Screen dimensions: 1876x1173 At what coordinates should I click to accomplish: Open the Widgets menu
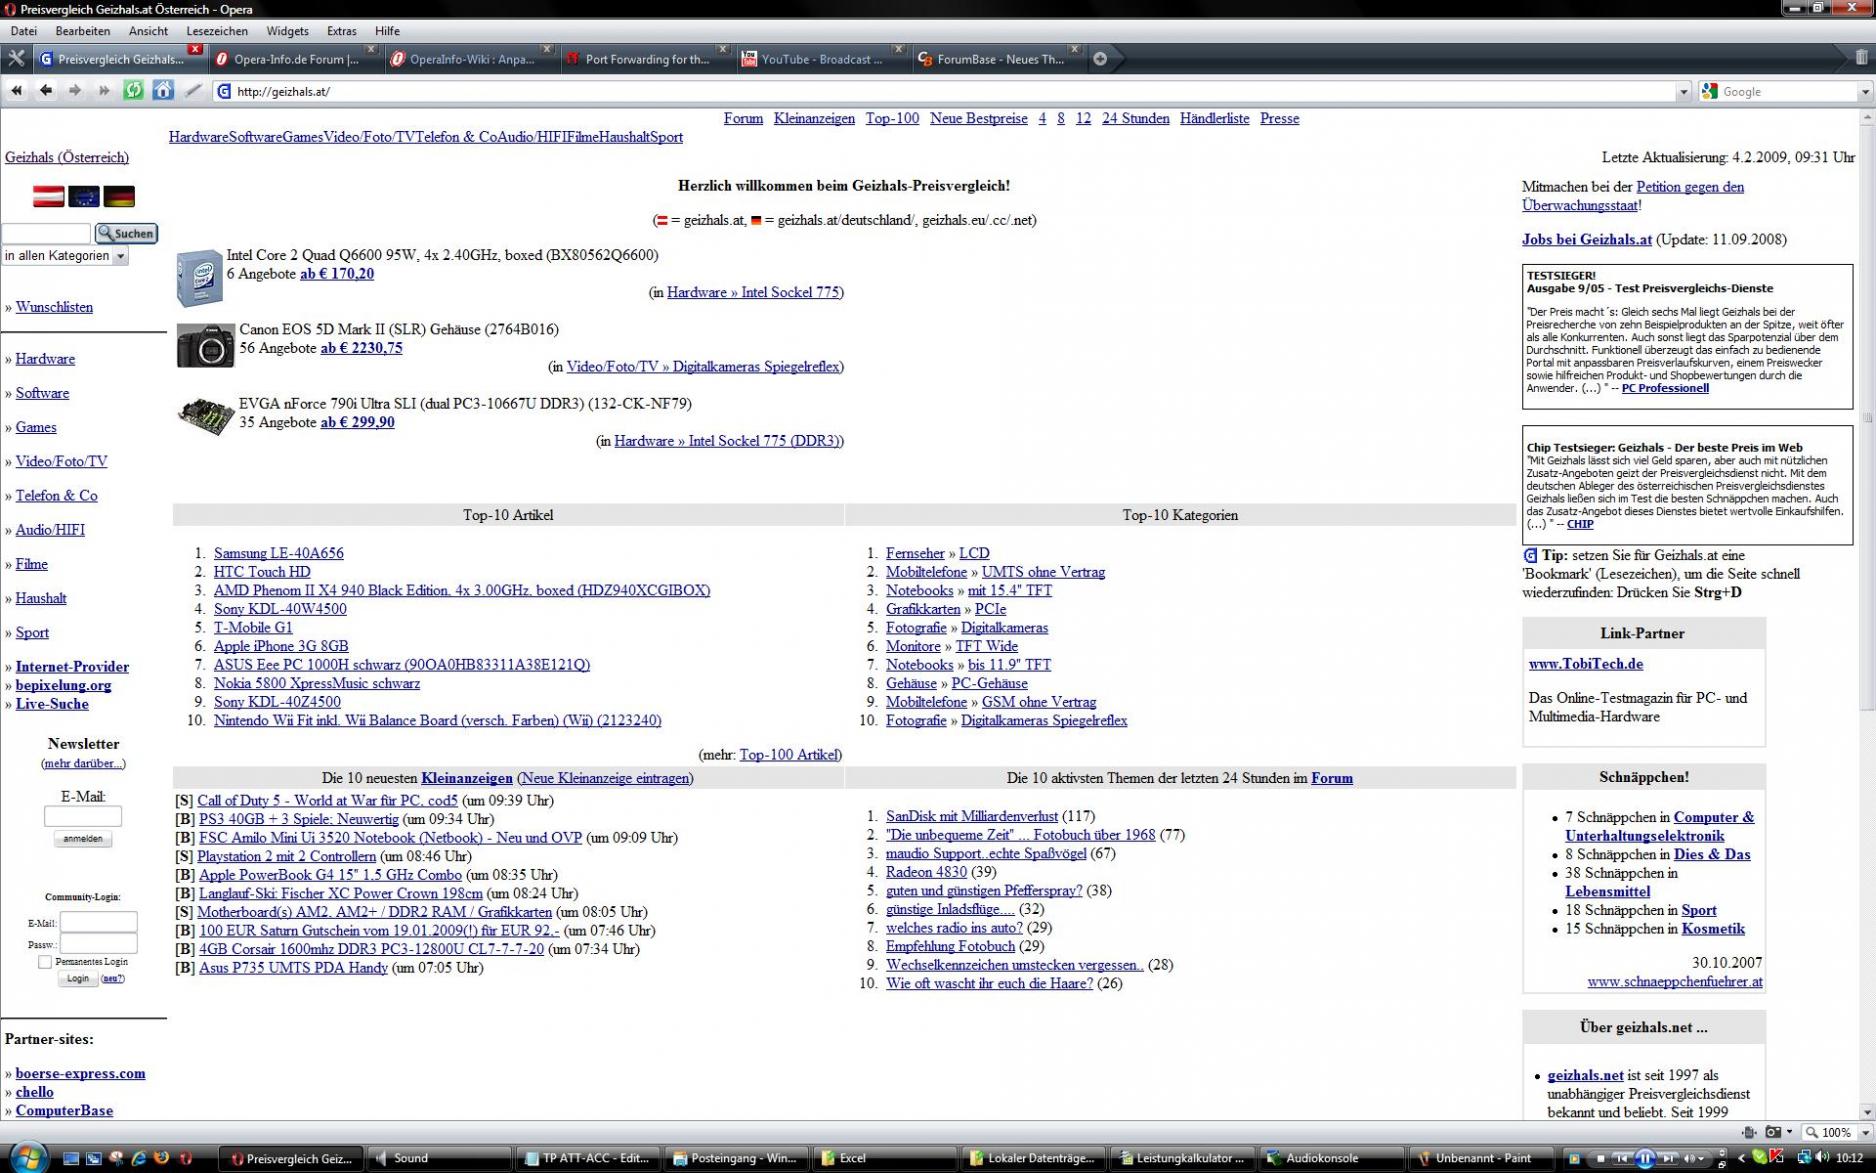287,31
